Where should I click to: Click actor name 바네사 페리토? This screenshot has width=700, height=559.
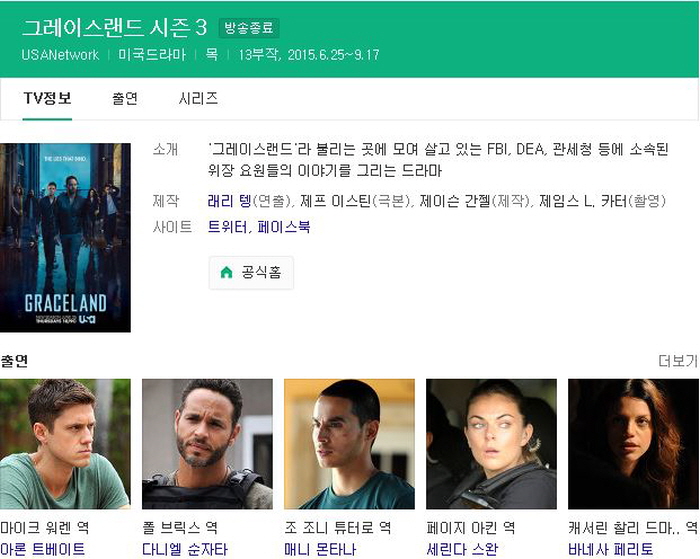(x=610, y=549)
